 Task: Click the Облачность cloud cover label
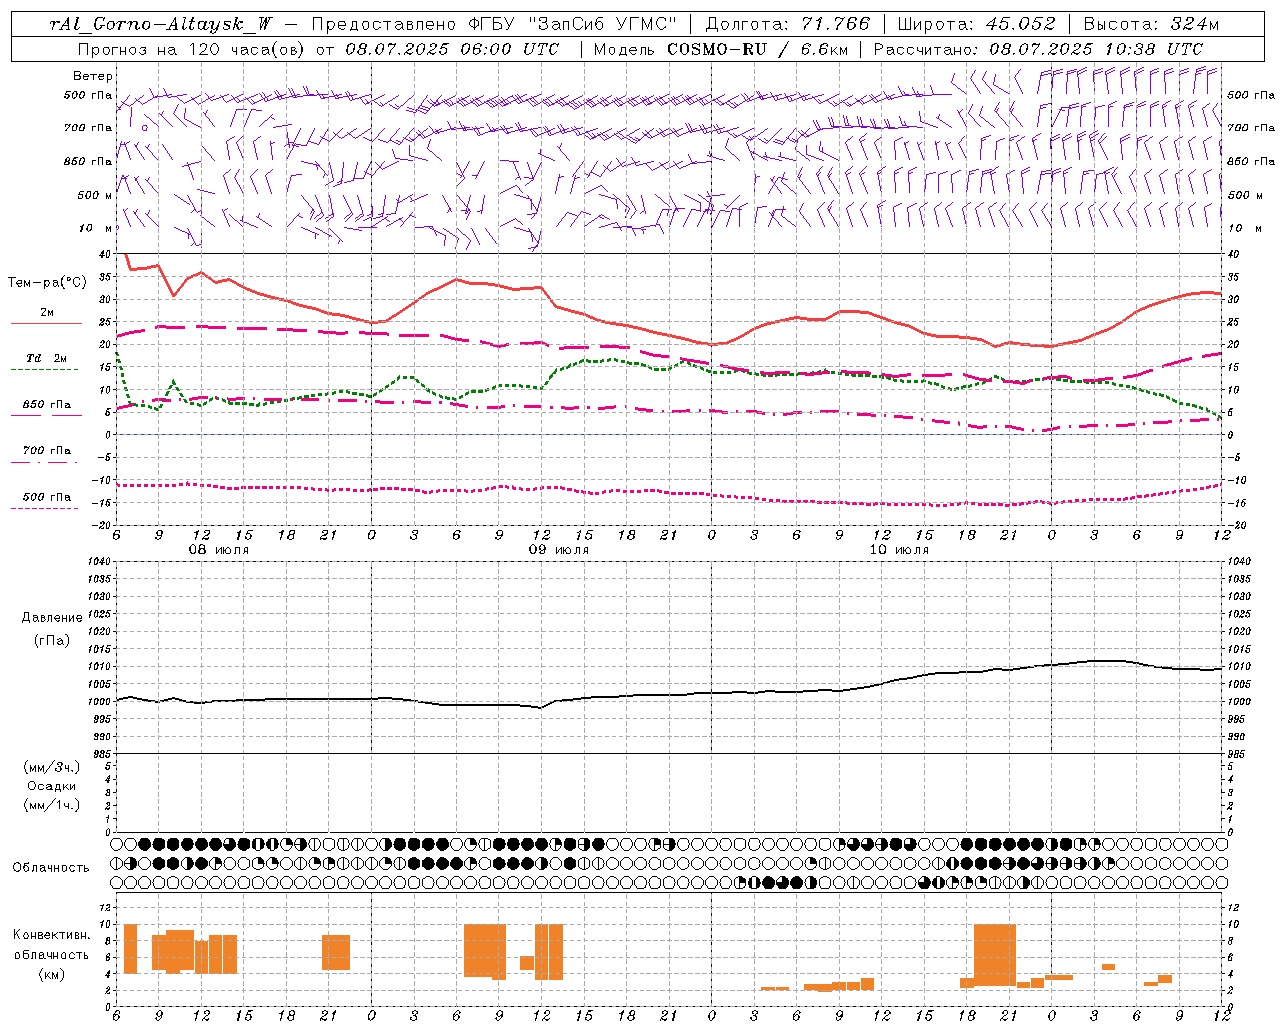click(51, 868)
